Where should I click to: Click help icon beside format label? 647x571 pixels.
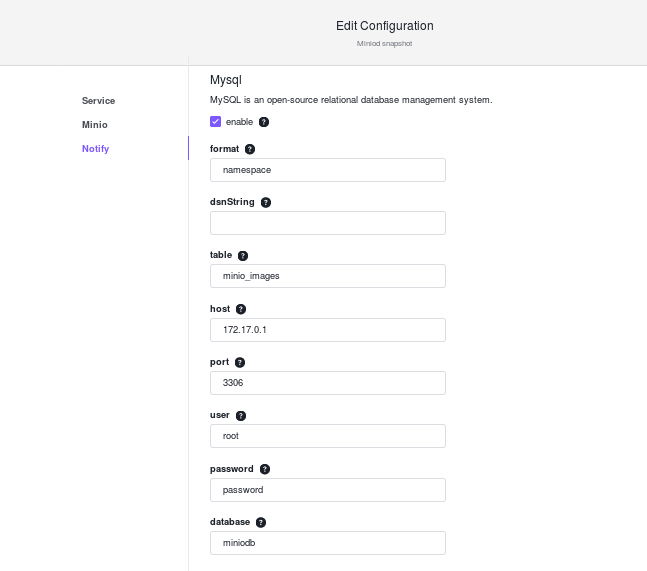pyautogui.click(x=250, y=149)
